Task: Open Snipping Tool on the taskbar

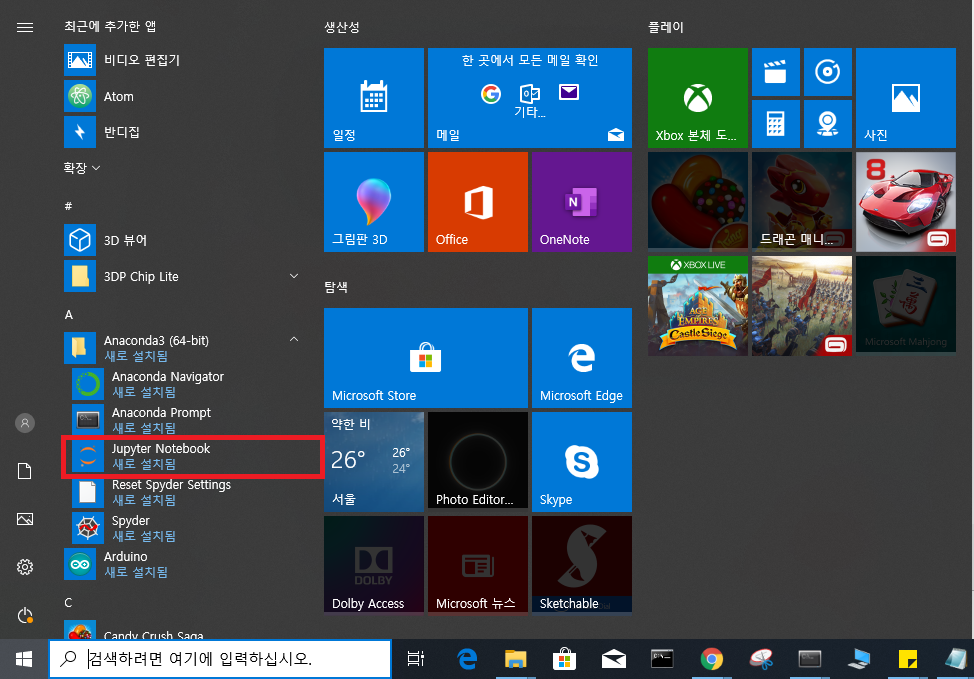Action: coord(760,658)
